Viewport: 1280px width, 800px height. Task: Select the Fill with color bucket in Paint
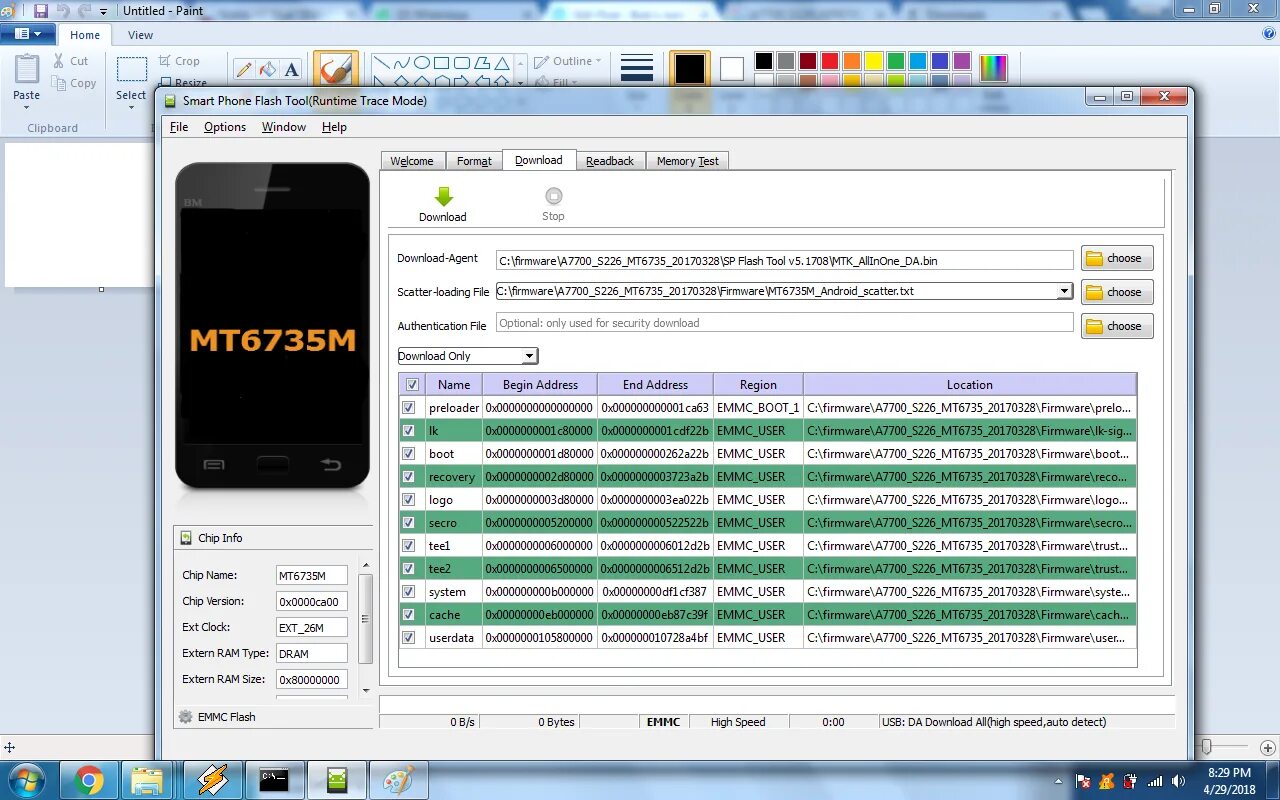(267, 69)
